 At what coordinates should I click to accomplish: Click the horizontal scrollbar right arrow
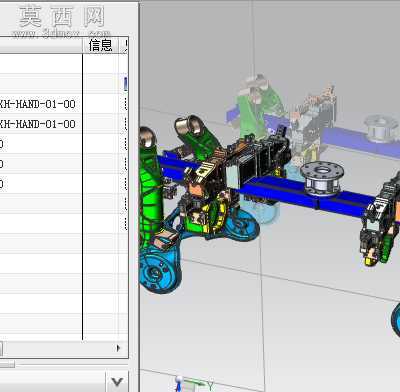click(118, 348)
